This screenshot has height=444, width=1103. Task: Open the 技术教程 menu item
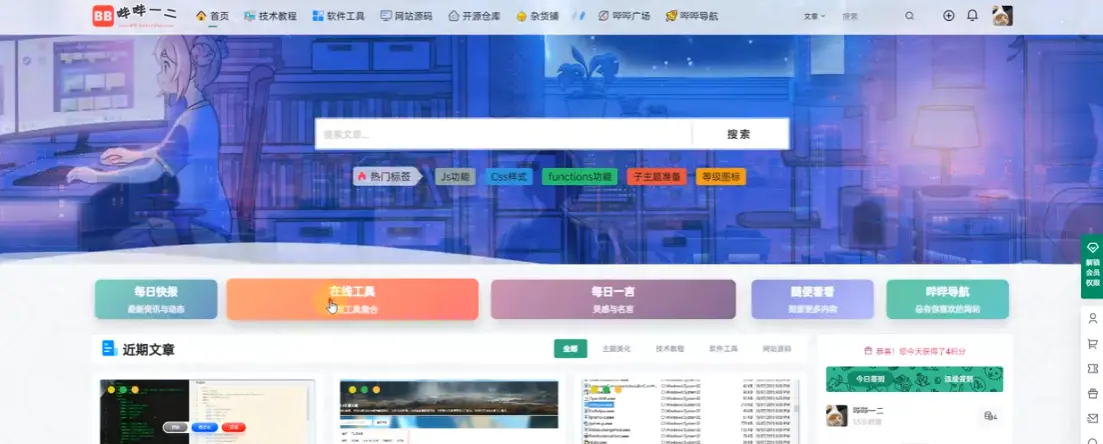click(270, 15)
